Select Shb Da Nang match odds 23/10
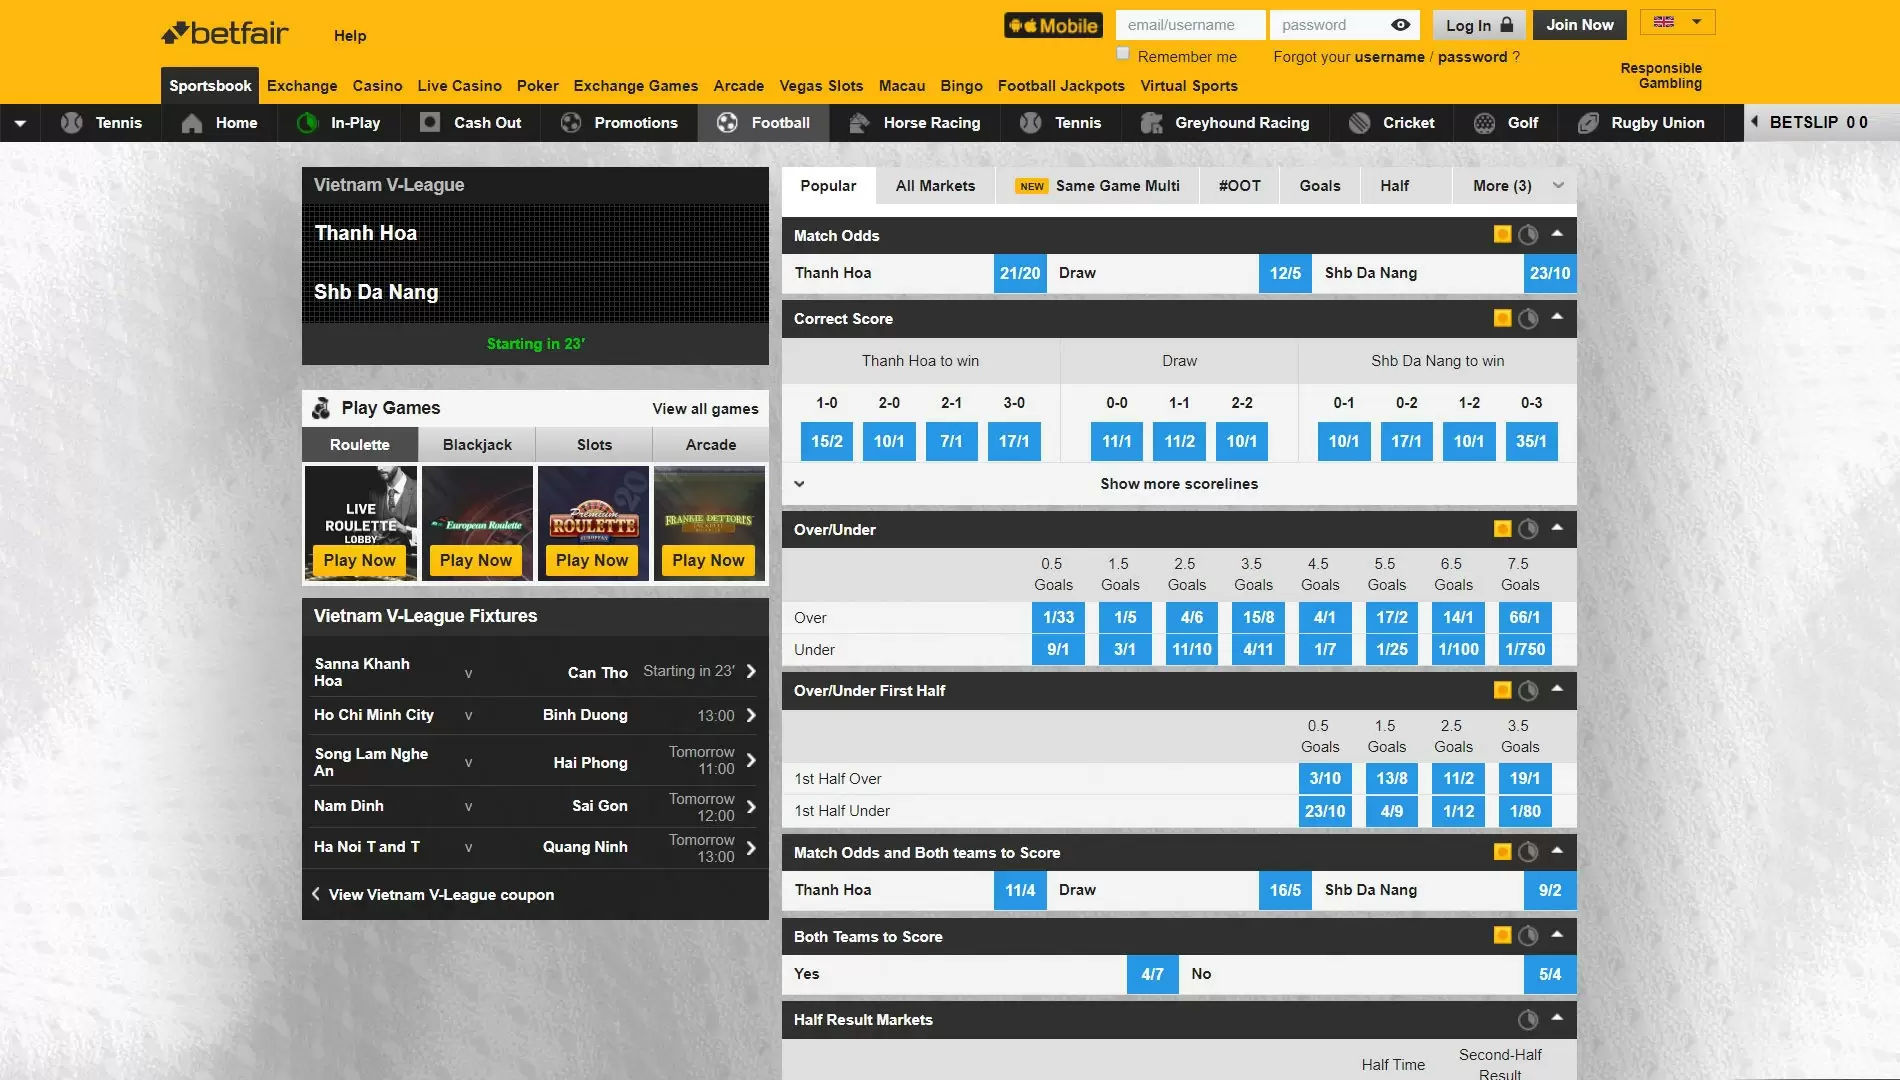The height and width of the screenshot is (1080, 1900). tap(1550, 273)
